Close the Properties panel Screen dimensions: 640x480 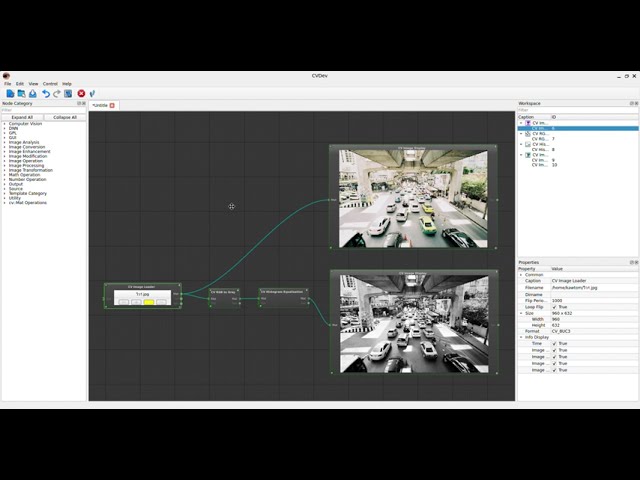point(636,262)
